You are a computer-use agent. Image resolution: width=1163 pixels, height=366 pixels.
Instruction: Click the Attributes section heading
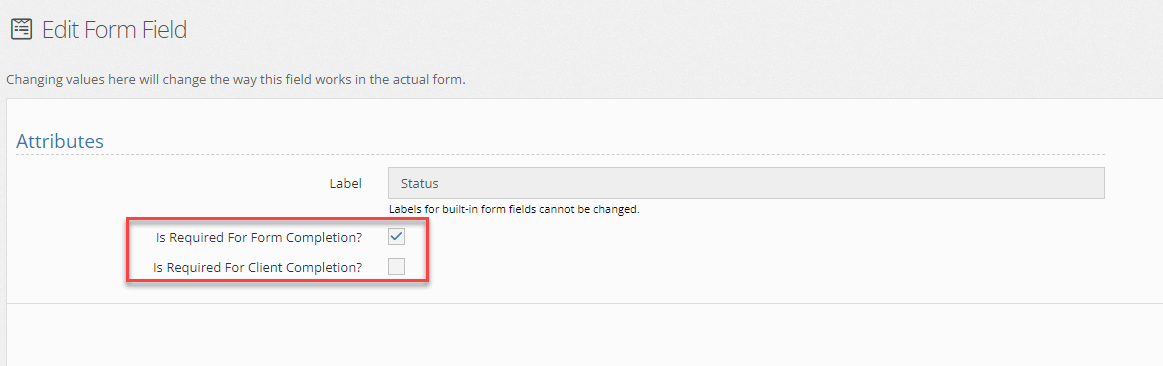(x=60, y=141)
